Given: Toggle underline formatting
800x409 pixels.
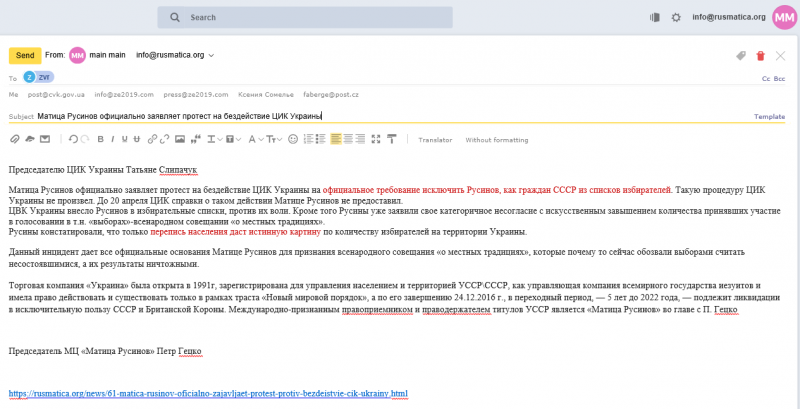Looking at the screenshot, I should pyautogui.click(x=124, y=139).
